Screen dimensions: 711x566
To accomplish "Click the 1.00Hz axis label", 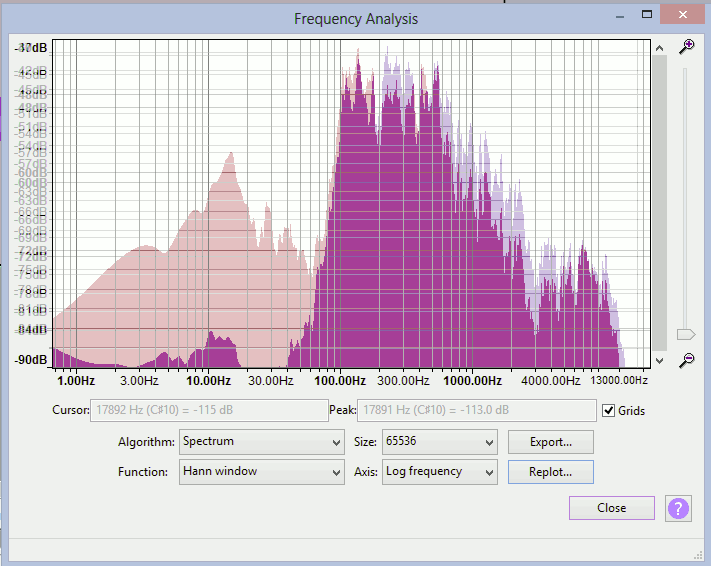I will (76, 381).
